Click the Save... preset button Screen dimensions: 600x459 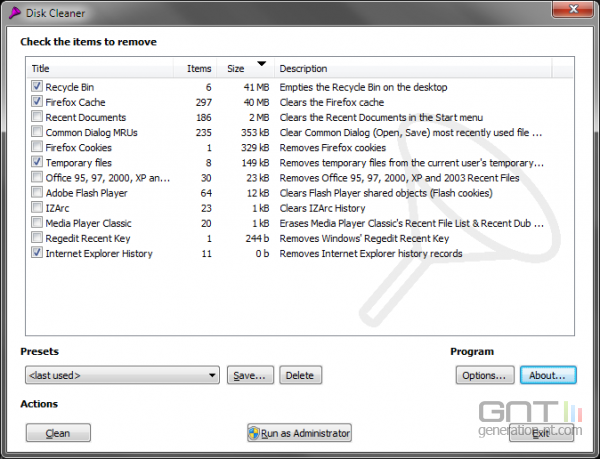tap(250, 375)
